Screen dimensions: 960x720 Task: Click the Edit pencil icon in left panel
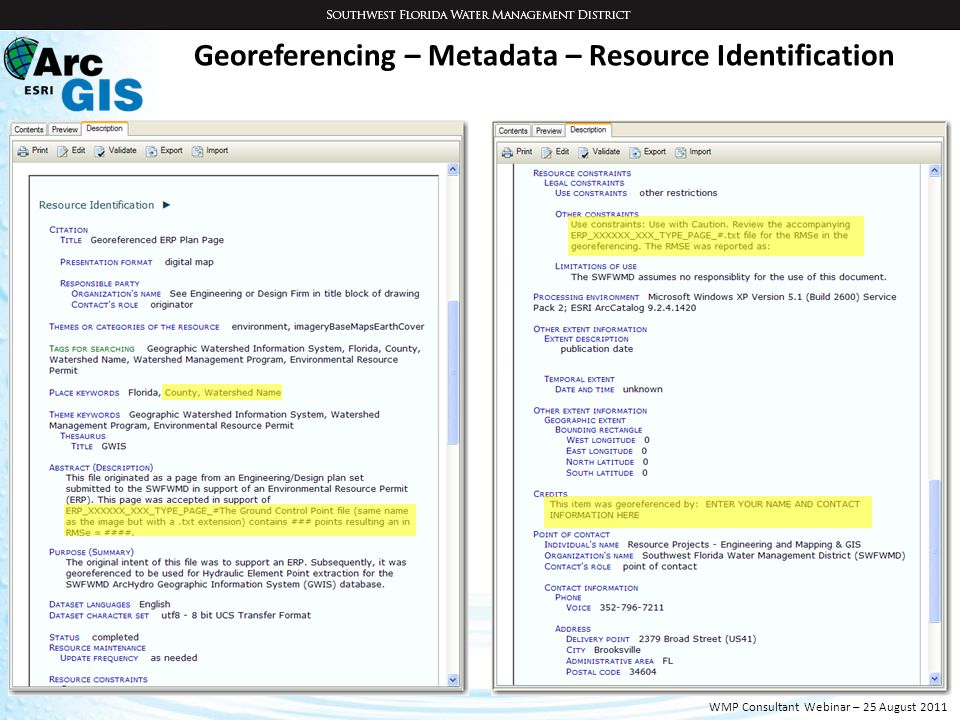pyautogui.click(x=63, y=151)
